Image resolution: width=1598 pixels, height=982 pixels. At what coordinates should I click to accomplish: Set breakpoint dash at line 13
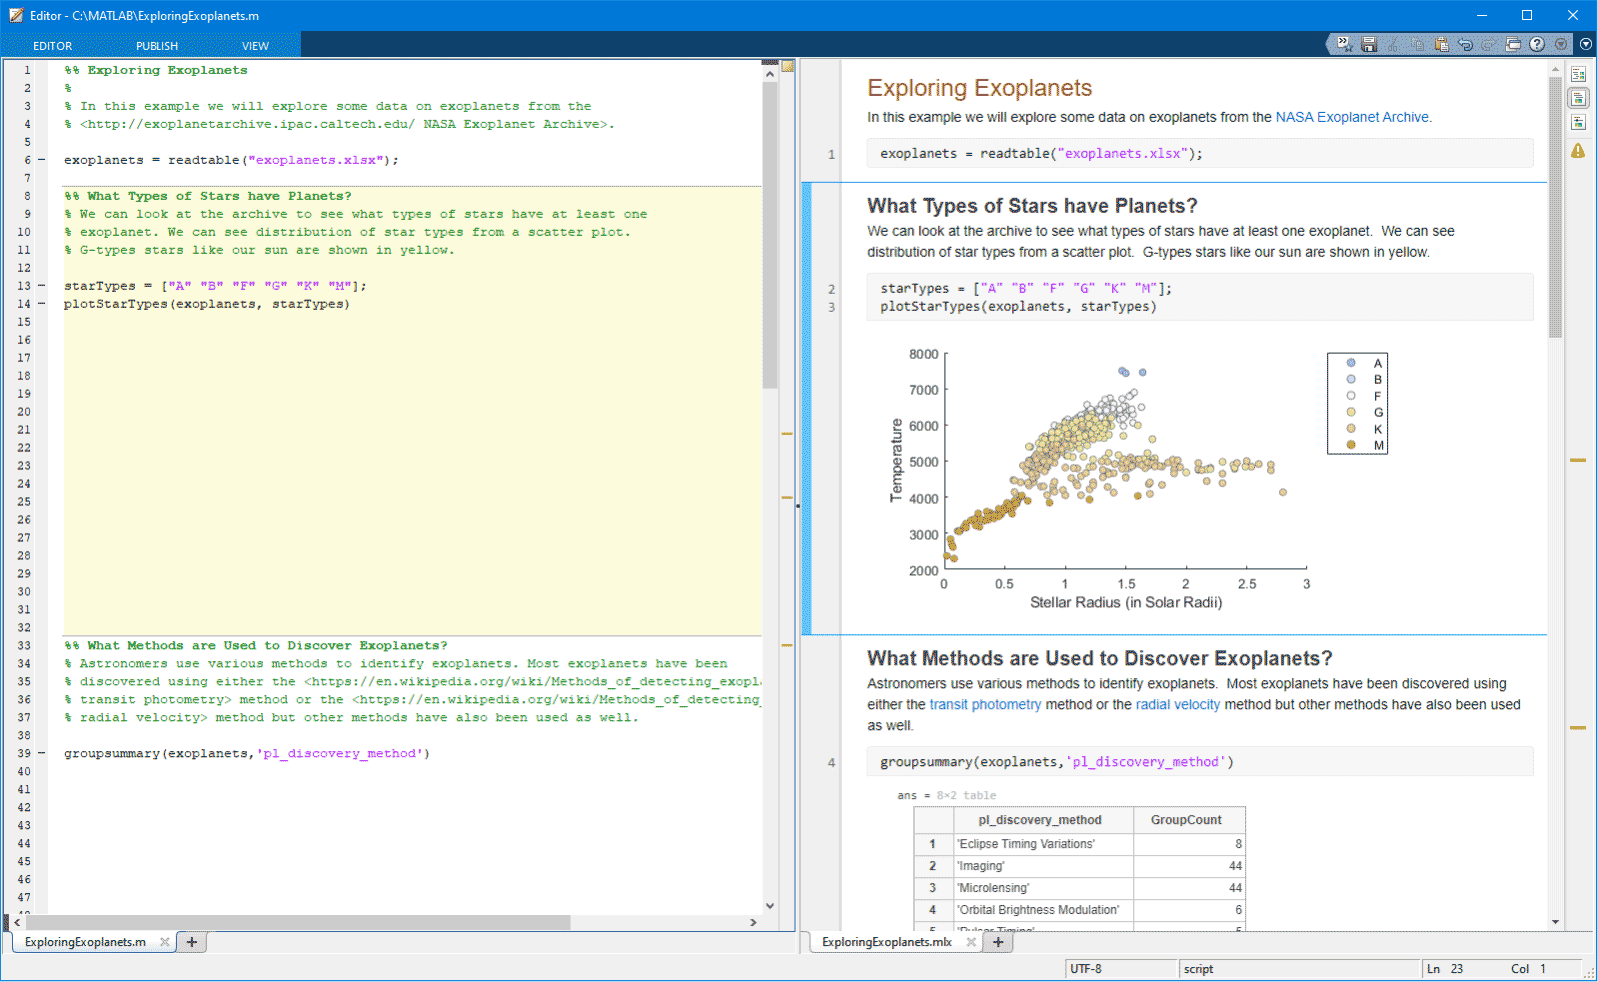[42, 286]
